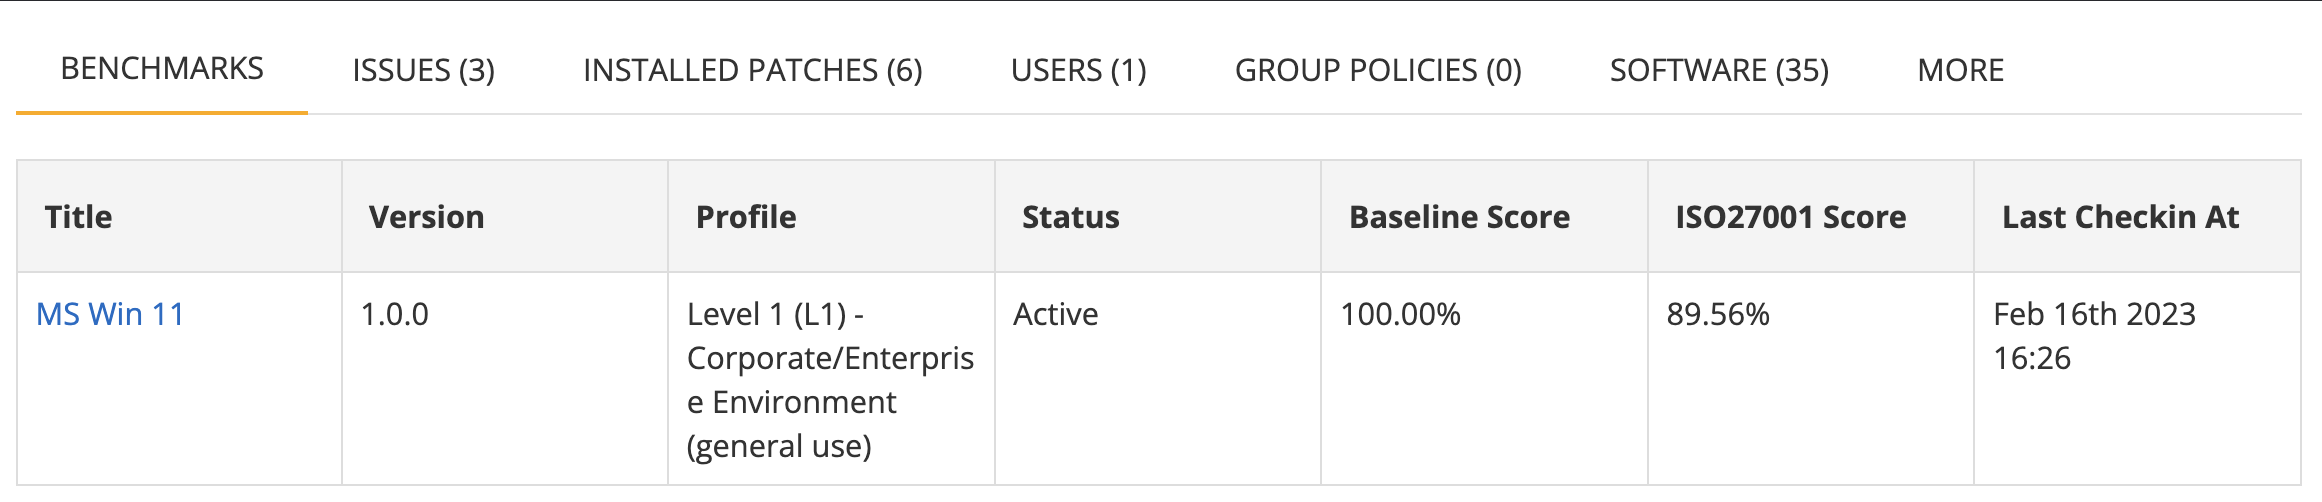
Task: Click the Title column header
Action: pyautogui.click(x=79, y=217)
